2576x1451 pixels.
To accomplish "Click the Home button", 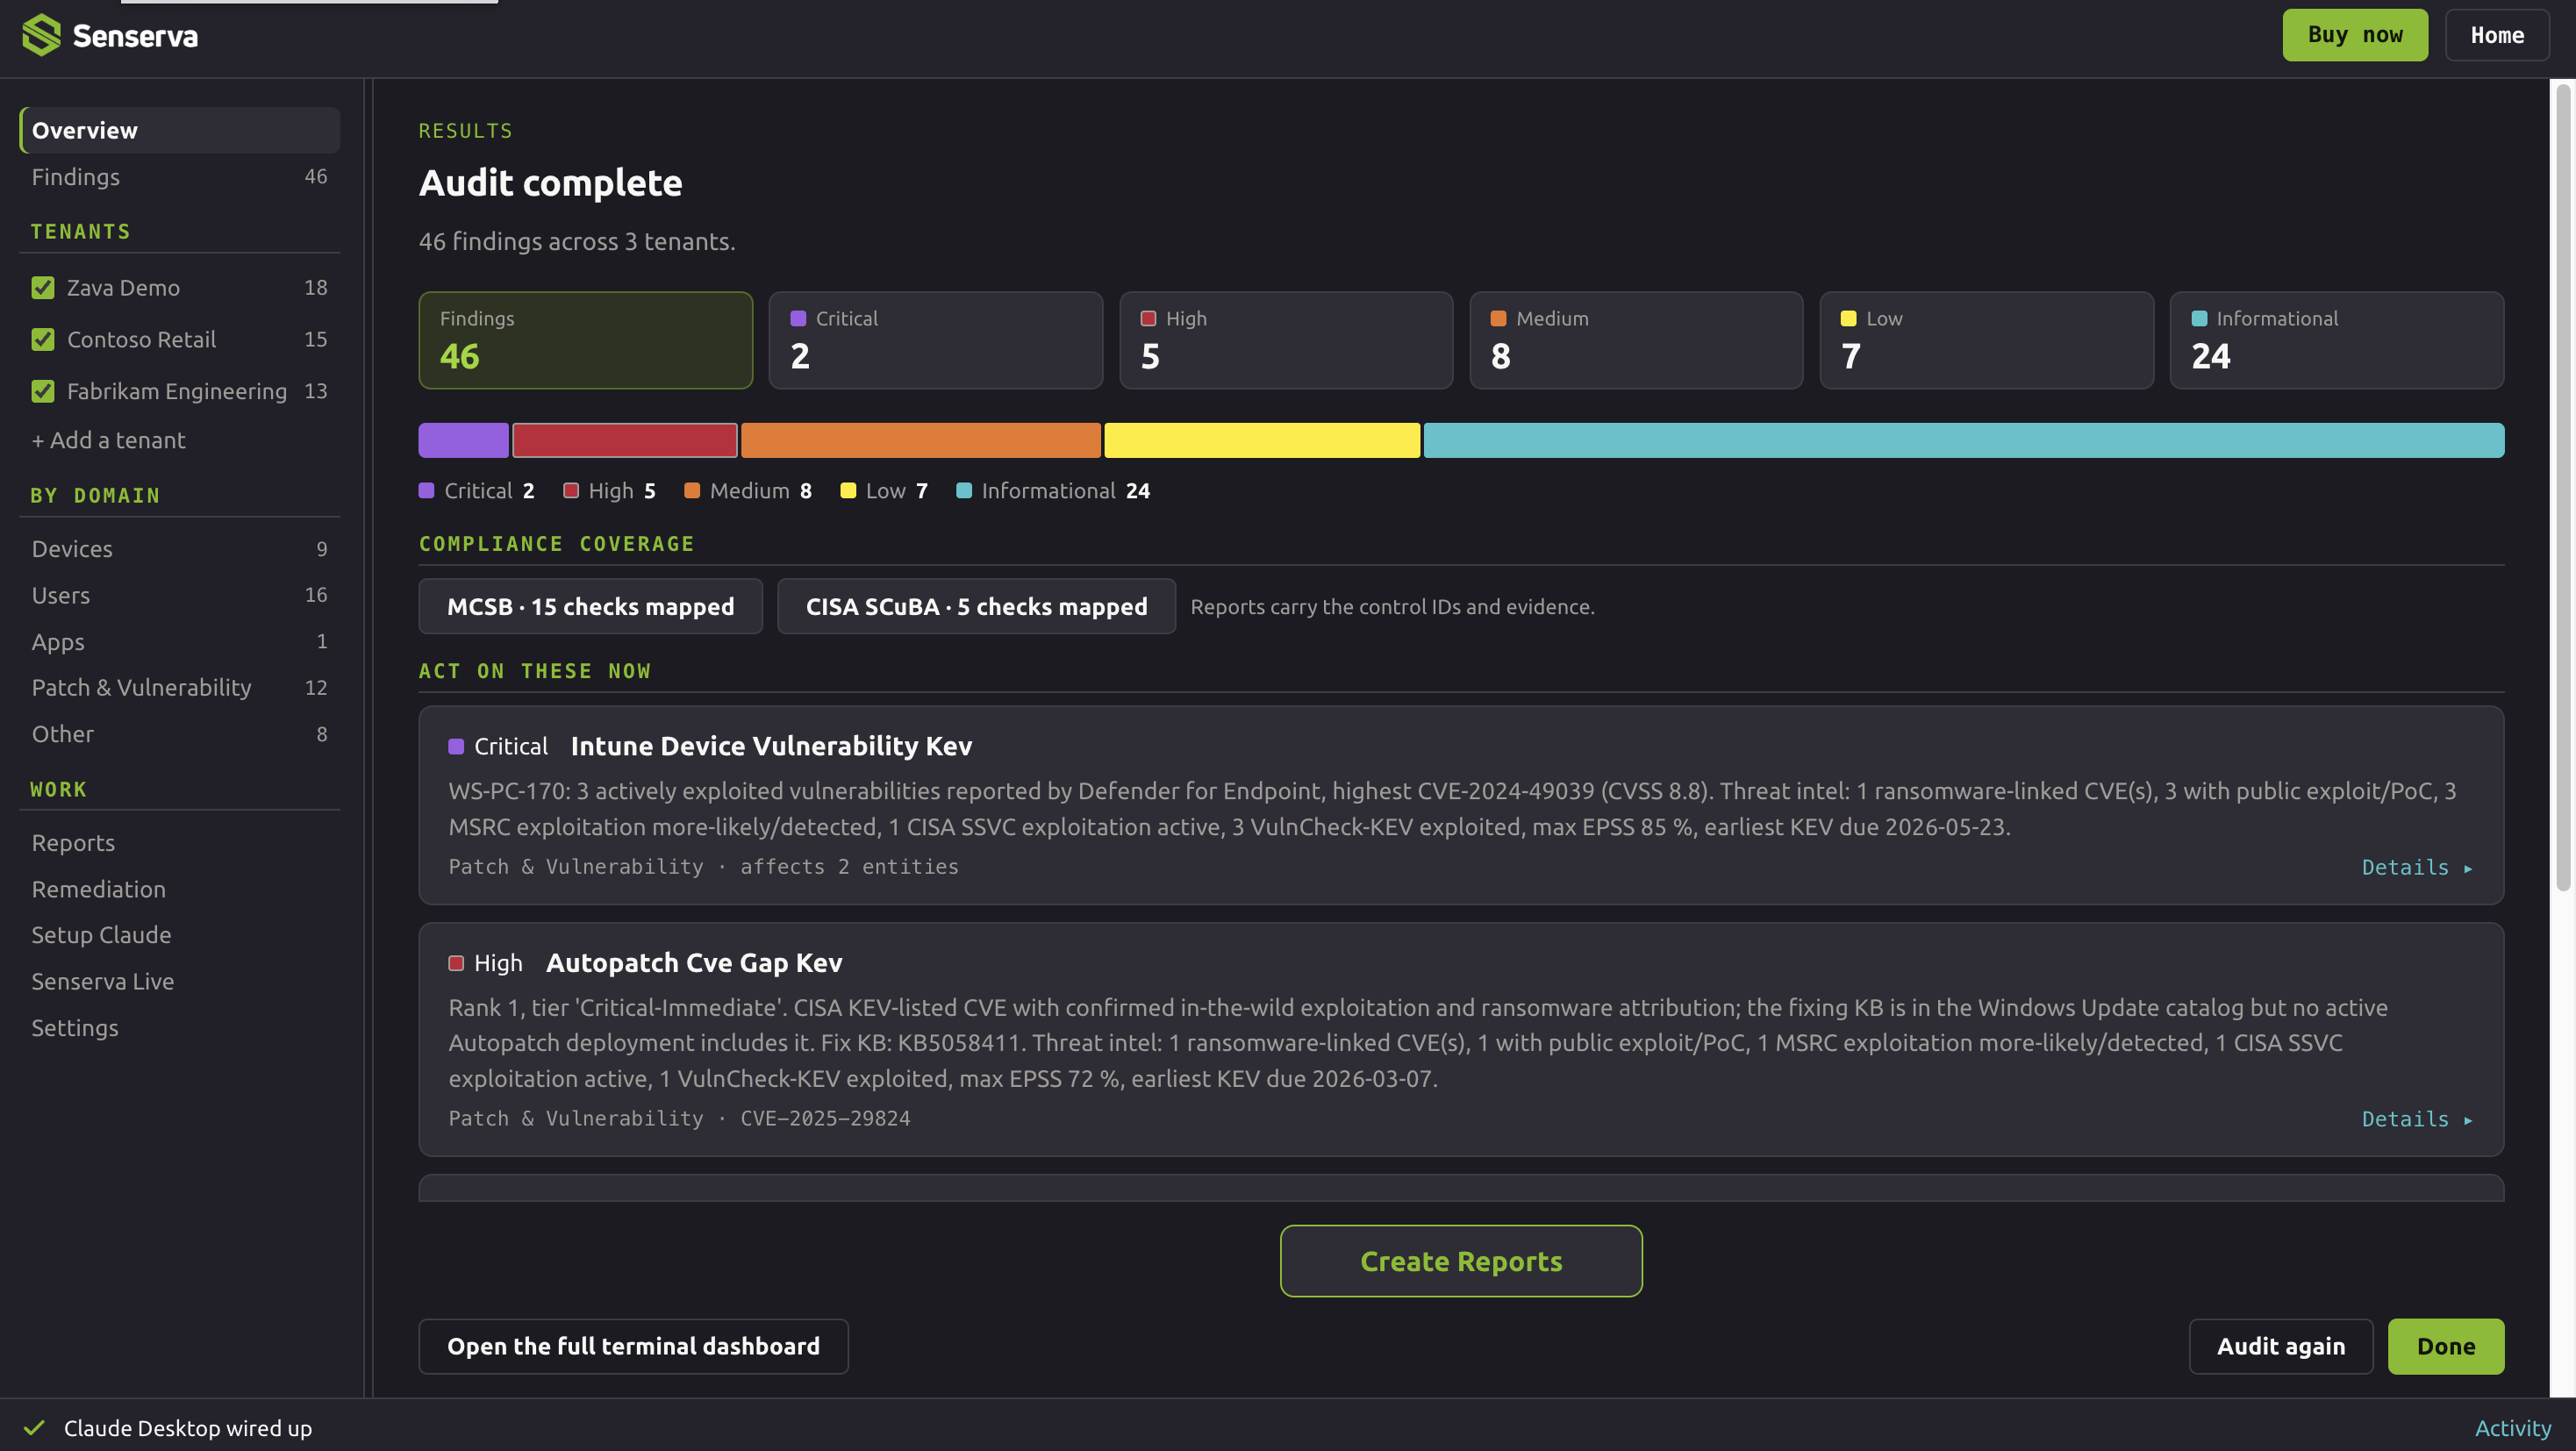I will [x=2497, y=35].
